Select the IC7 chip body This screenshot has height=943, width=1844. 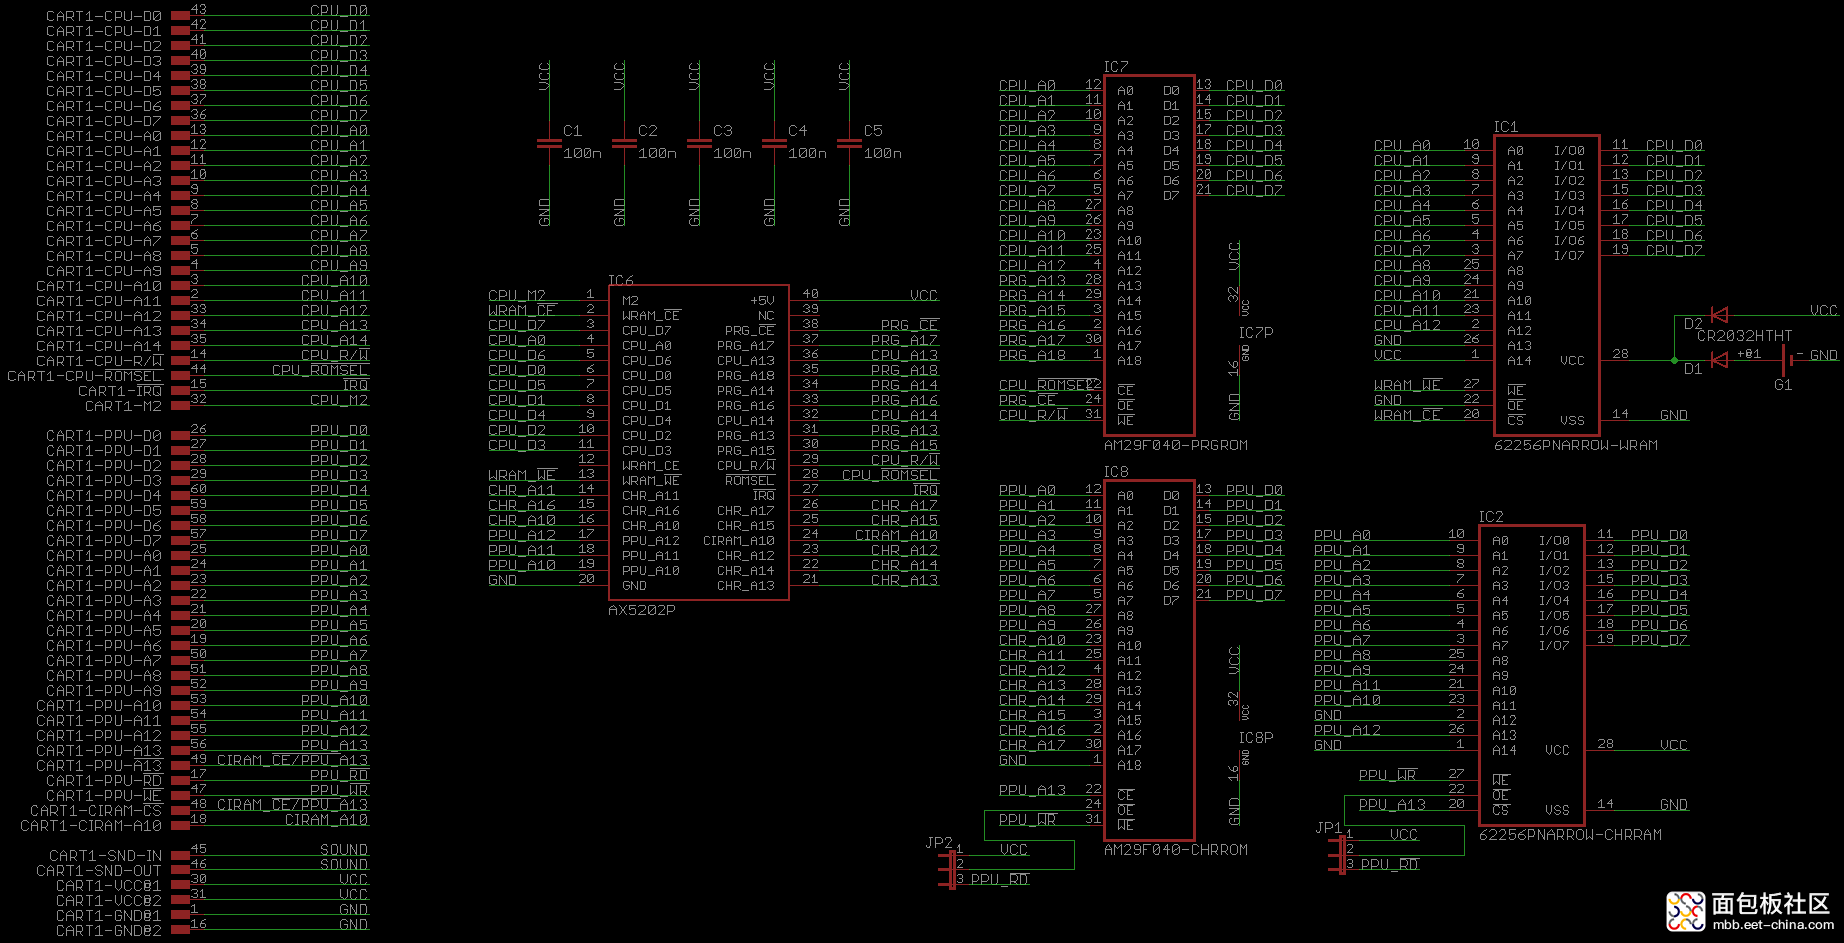(1149, 255)
